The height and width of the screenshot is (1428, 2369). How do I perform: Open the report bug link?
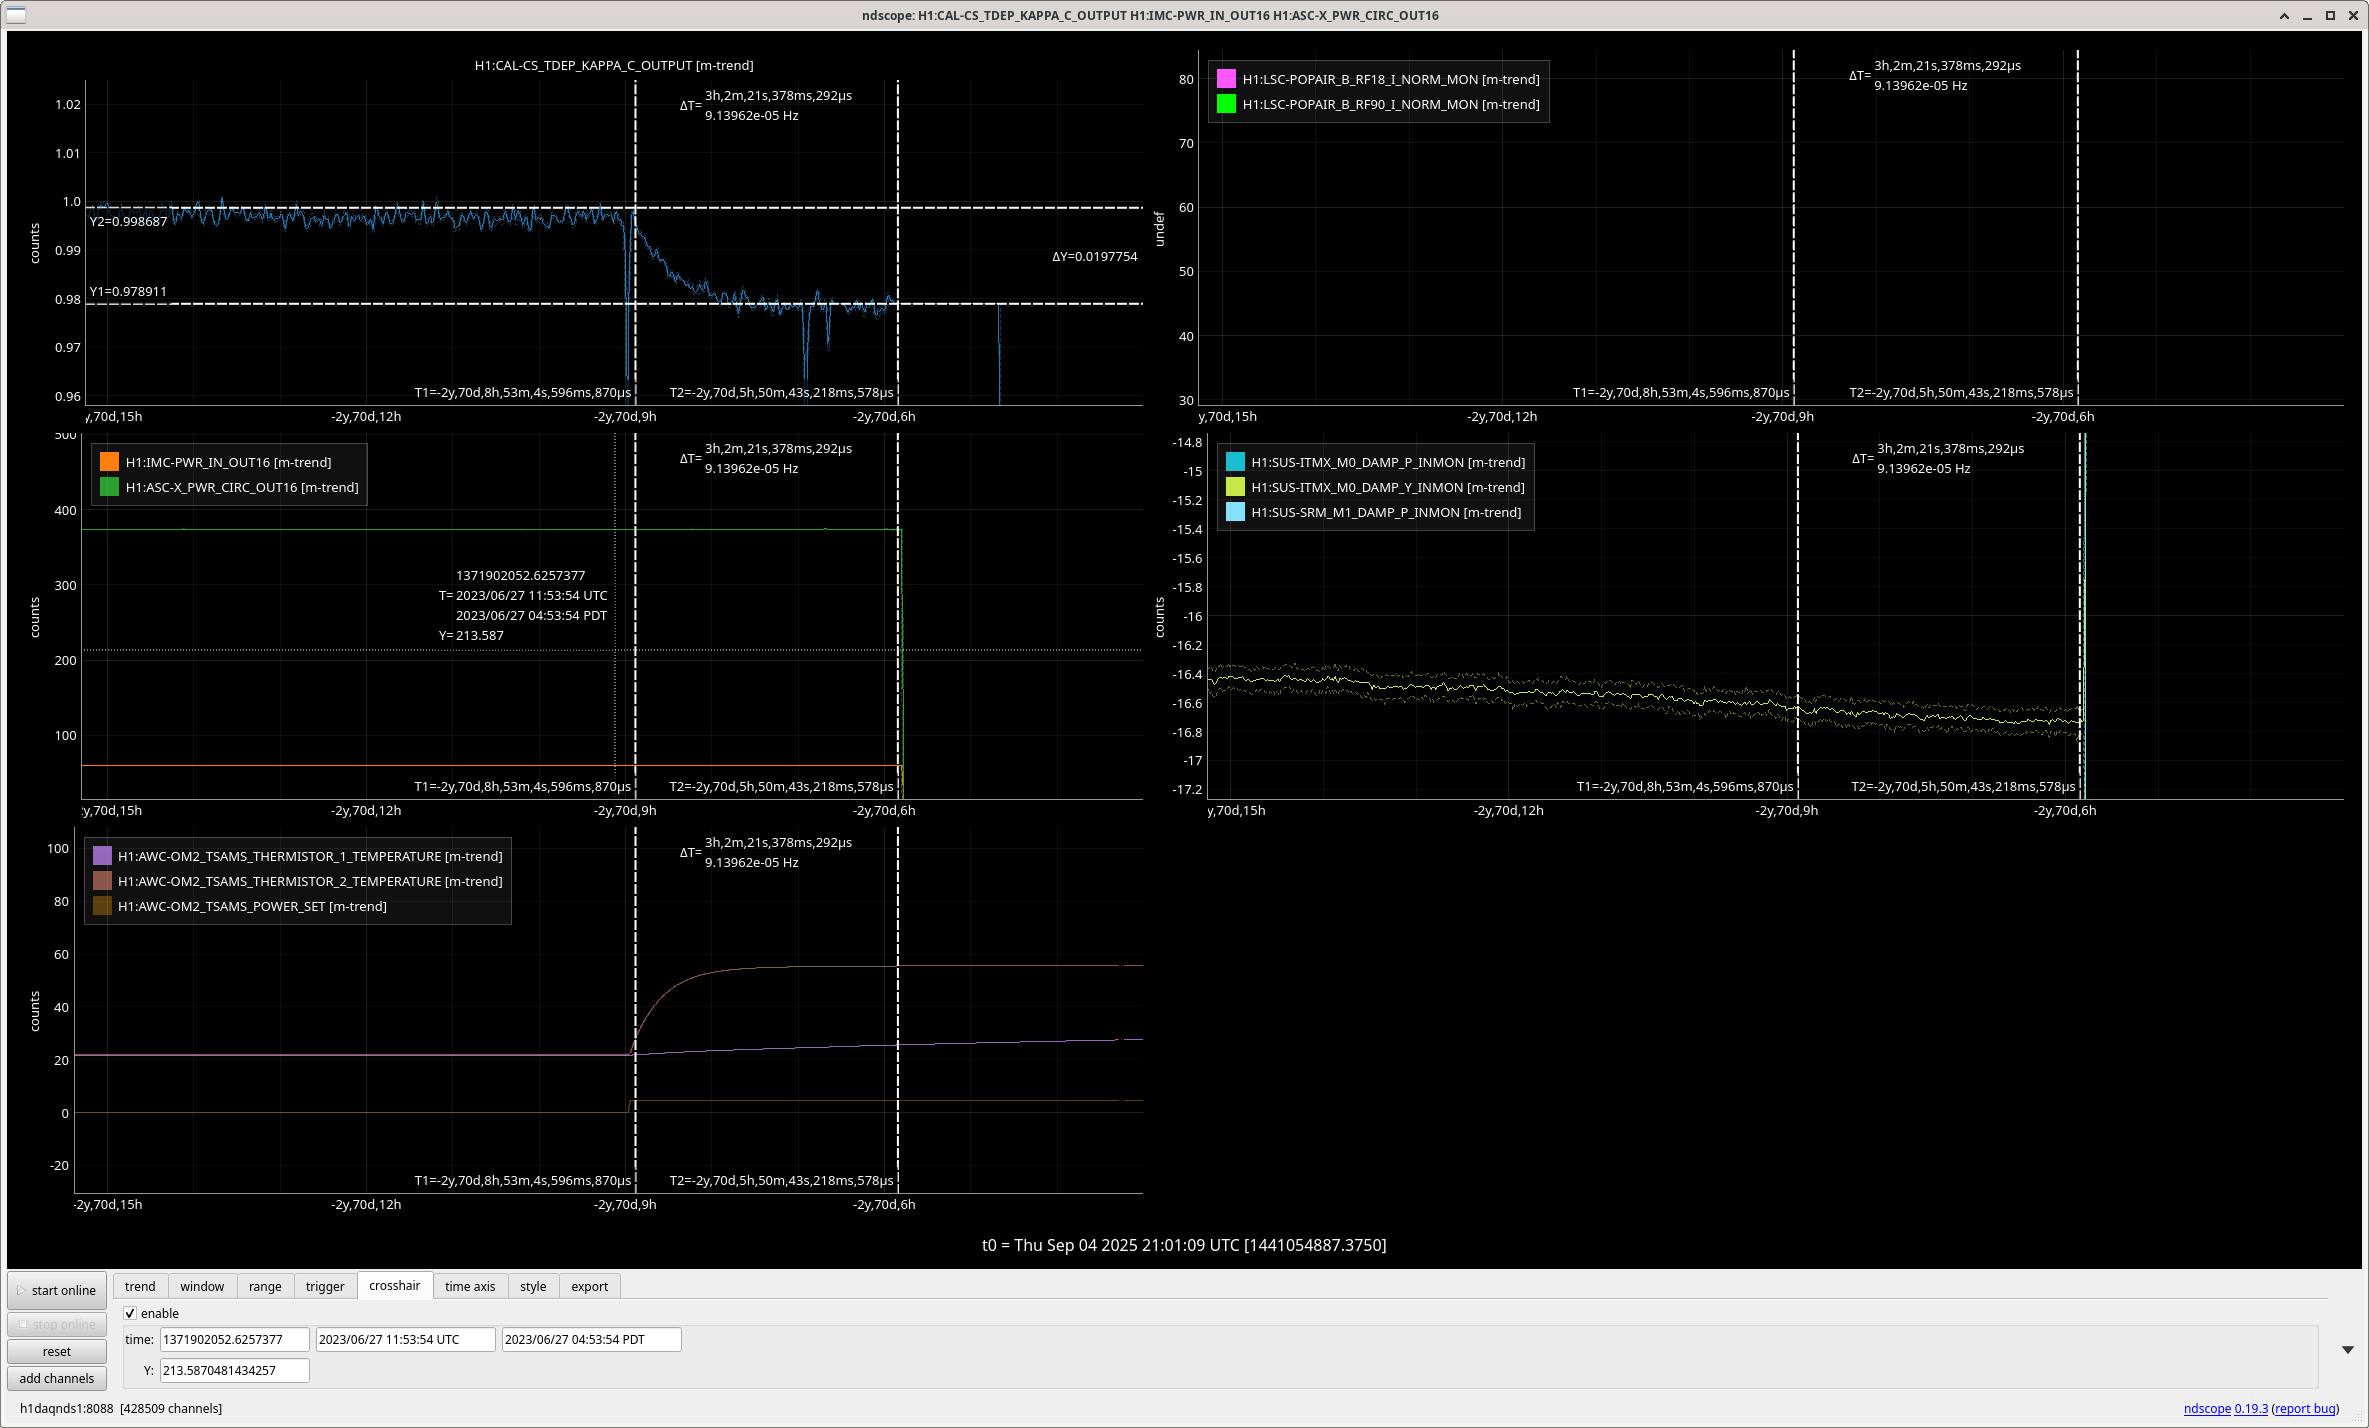coord(2305,1408)
